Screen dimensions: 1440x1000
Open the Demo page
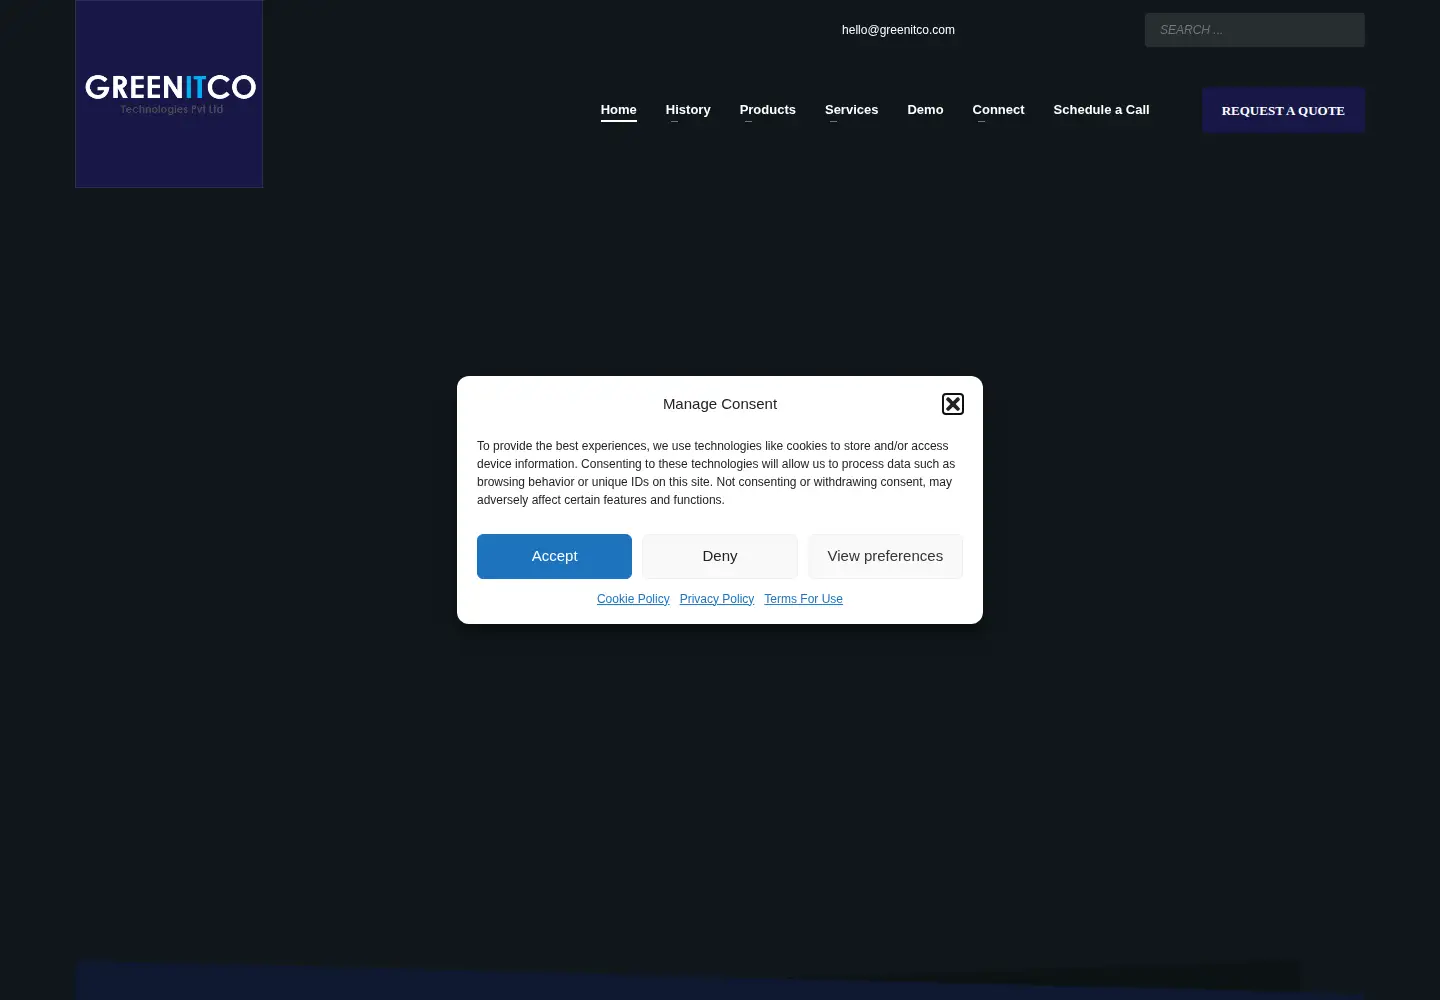[925, 110]
